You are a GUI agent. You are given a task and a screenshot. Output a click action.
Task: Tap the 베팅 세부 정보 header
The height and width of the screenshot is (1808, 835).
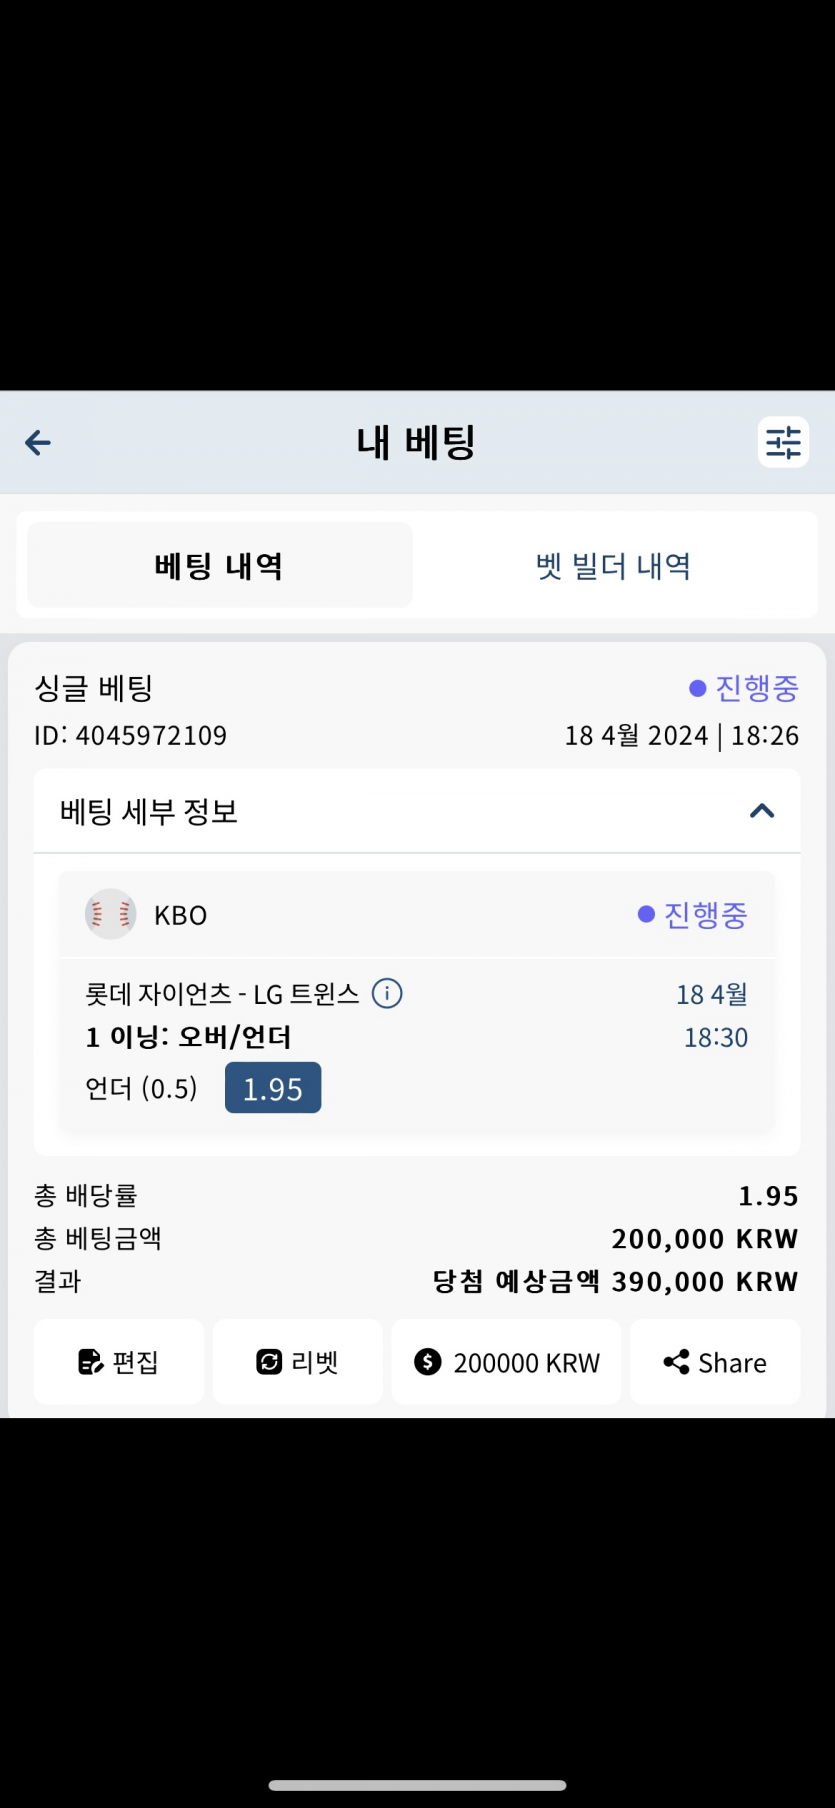point(149,811)
